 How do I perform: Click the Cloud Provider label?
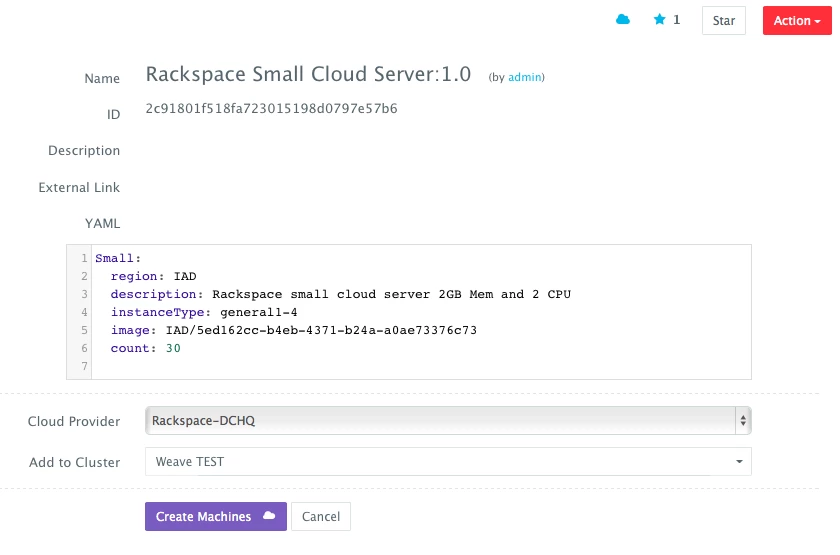(74, 422)
